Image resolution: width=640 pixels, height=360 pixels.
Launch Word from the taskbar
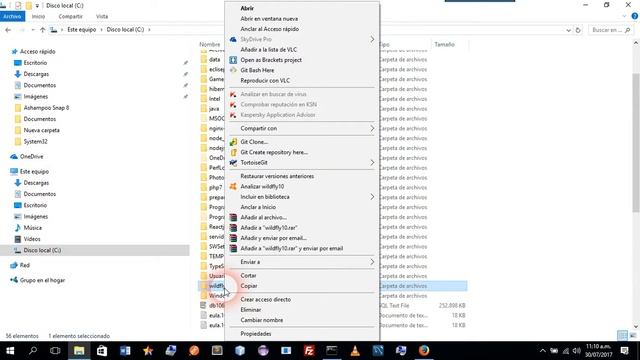[x=125, y=351]
